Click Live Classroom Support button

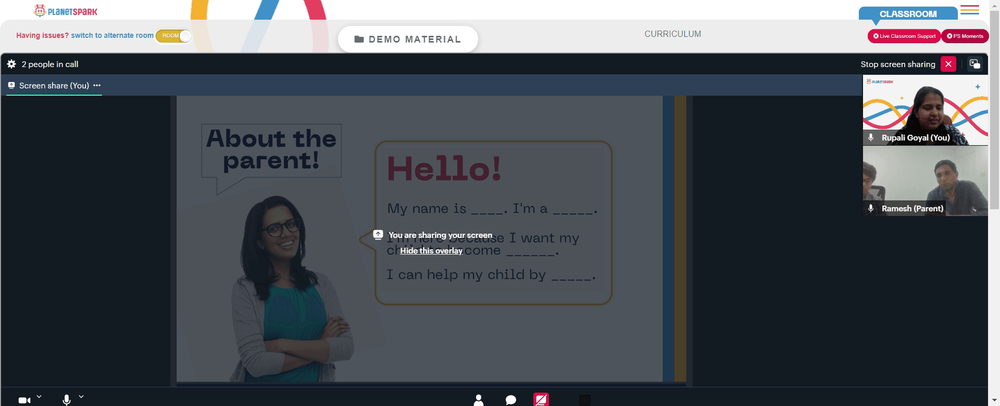click(x=904, y=36)
